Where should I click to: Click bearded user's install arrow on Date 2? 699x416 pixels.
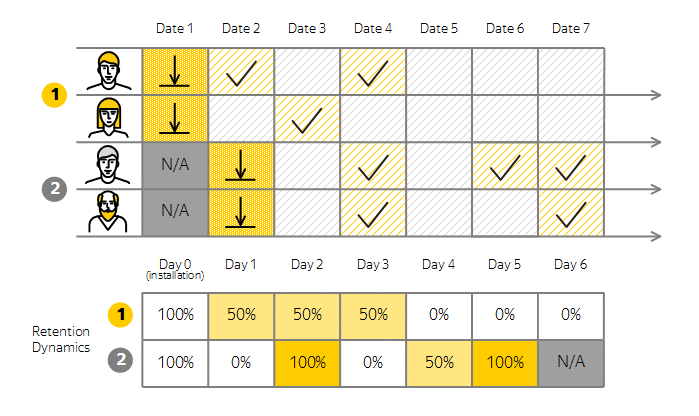(241, 212)
